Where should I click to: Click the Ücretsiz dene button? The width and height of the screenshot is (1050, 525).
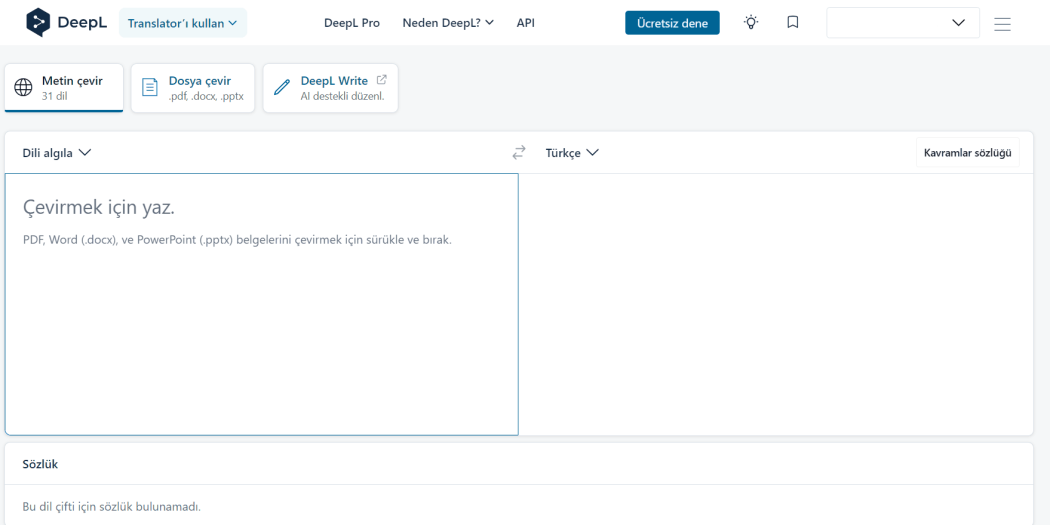(x=672, y=23)
